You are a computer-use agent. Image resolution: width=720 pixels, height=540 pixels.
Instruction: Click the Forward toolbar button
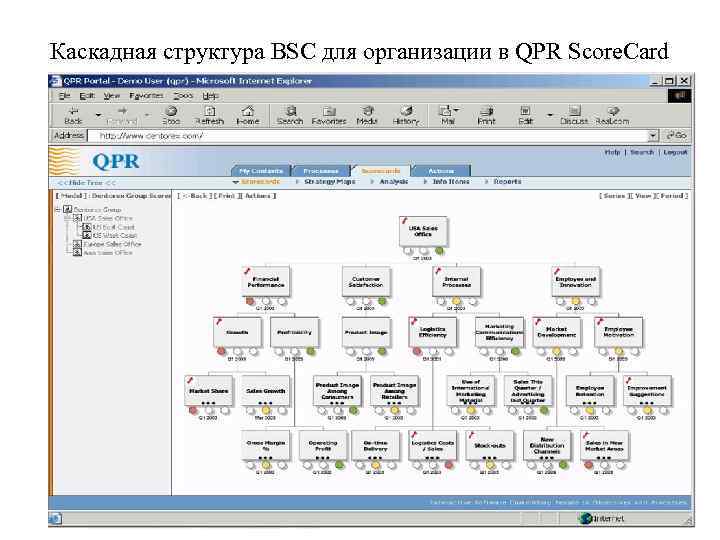tap(122, 116)
